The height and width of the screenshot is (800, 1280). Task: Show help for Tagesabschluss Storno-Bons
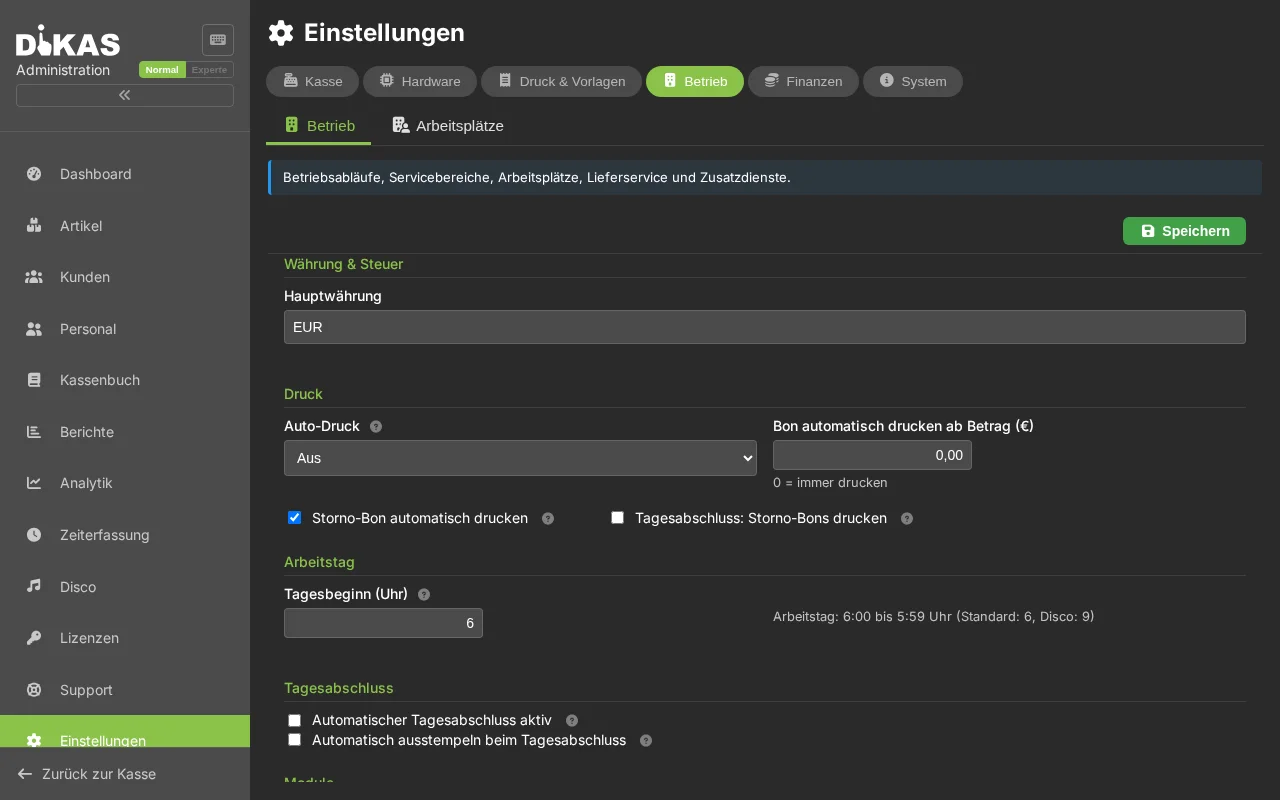click(907, 518)
